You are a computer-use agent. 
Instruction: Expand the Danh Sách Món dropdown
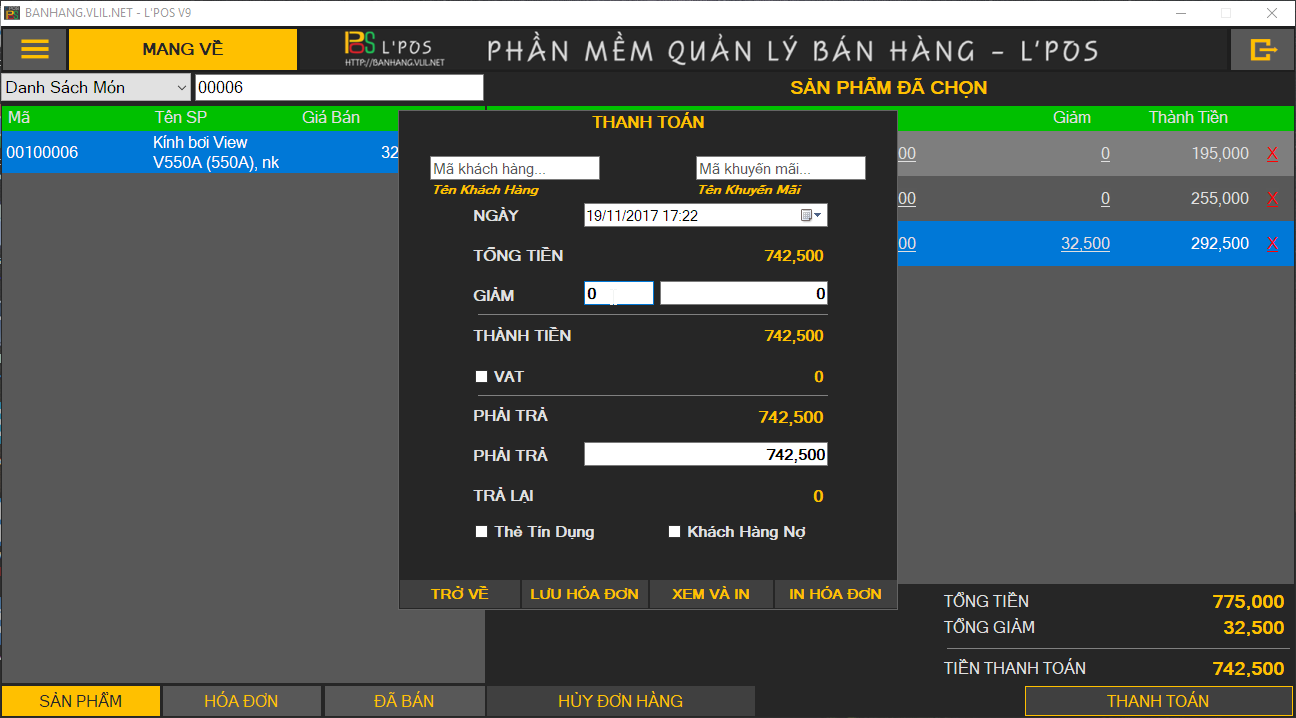181,87
